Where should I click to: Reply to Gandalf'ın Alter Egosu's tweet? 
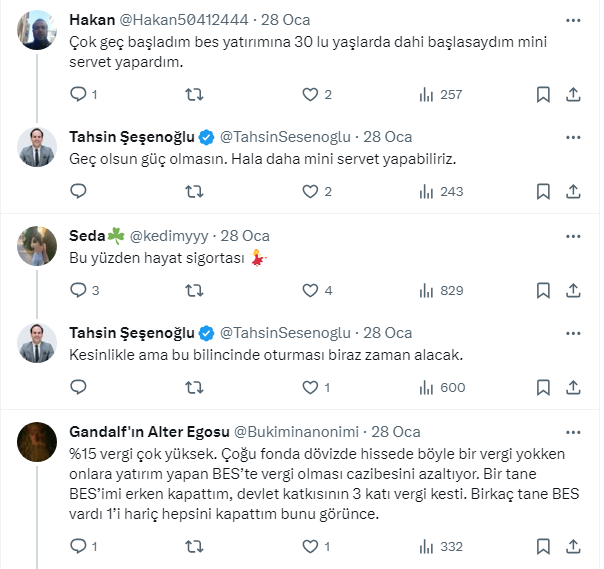coord(79,546)
